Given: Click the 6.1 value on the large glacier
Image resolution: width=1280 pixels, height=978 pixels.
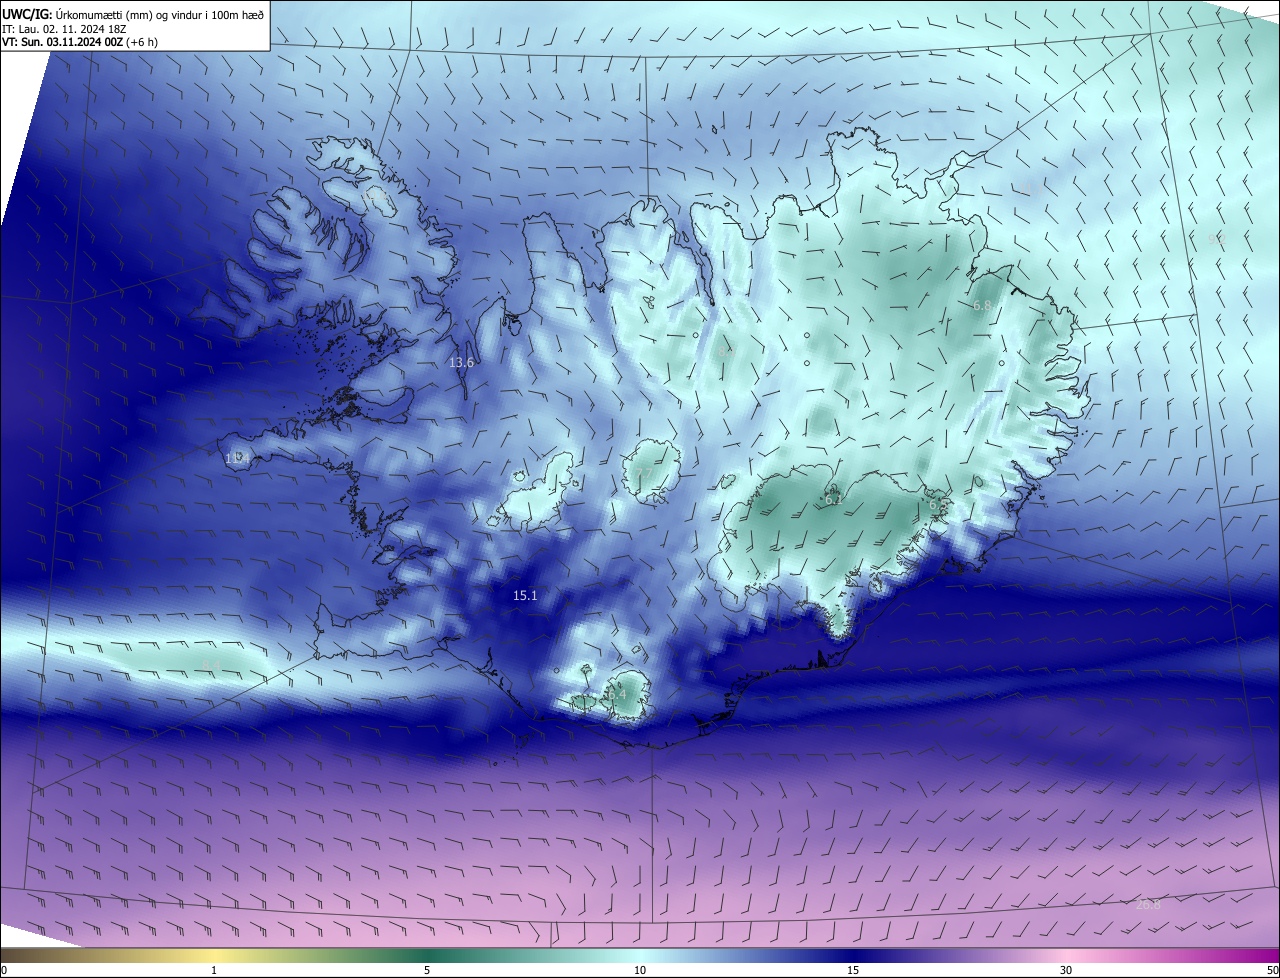Looking at the screenshot, I should coord(832,500).
